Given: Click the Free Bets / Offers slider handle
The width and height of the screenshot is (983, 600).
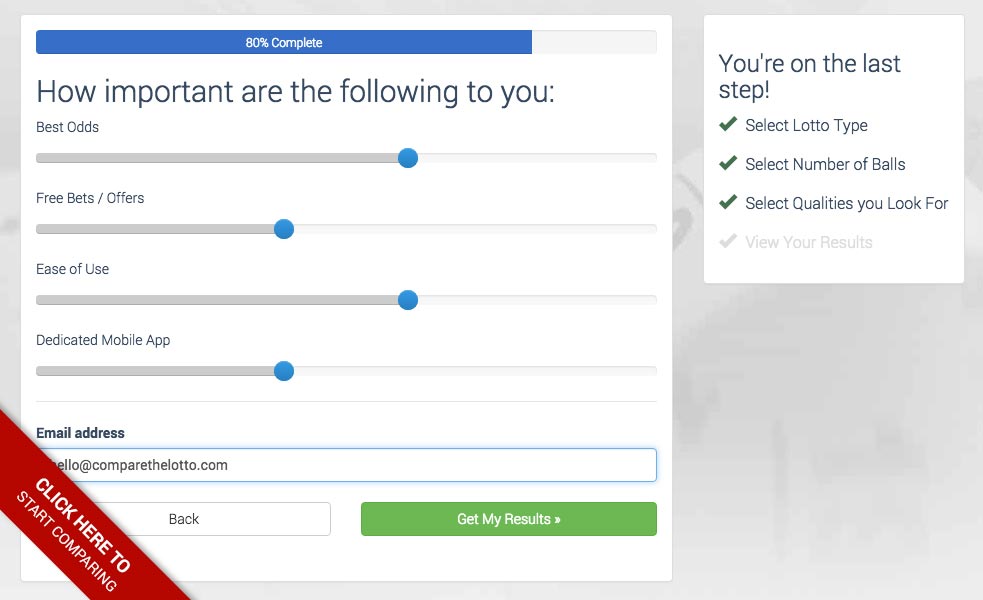Looking at the screenshot, I should pyautogui.click(x=284, y=229).
